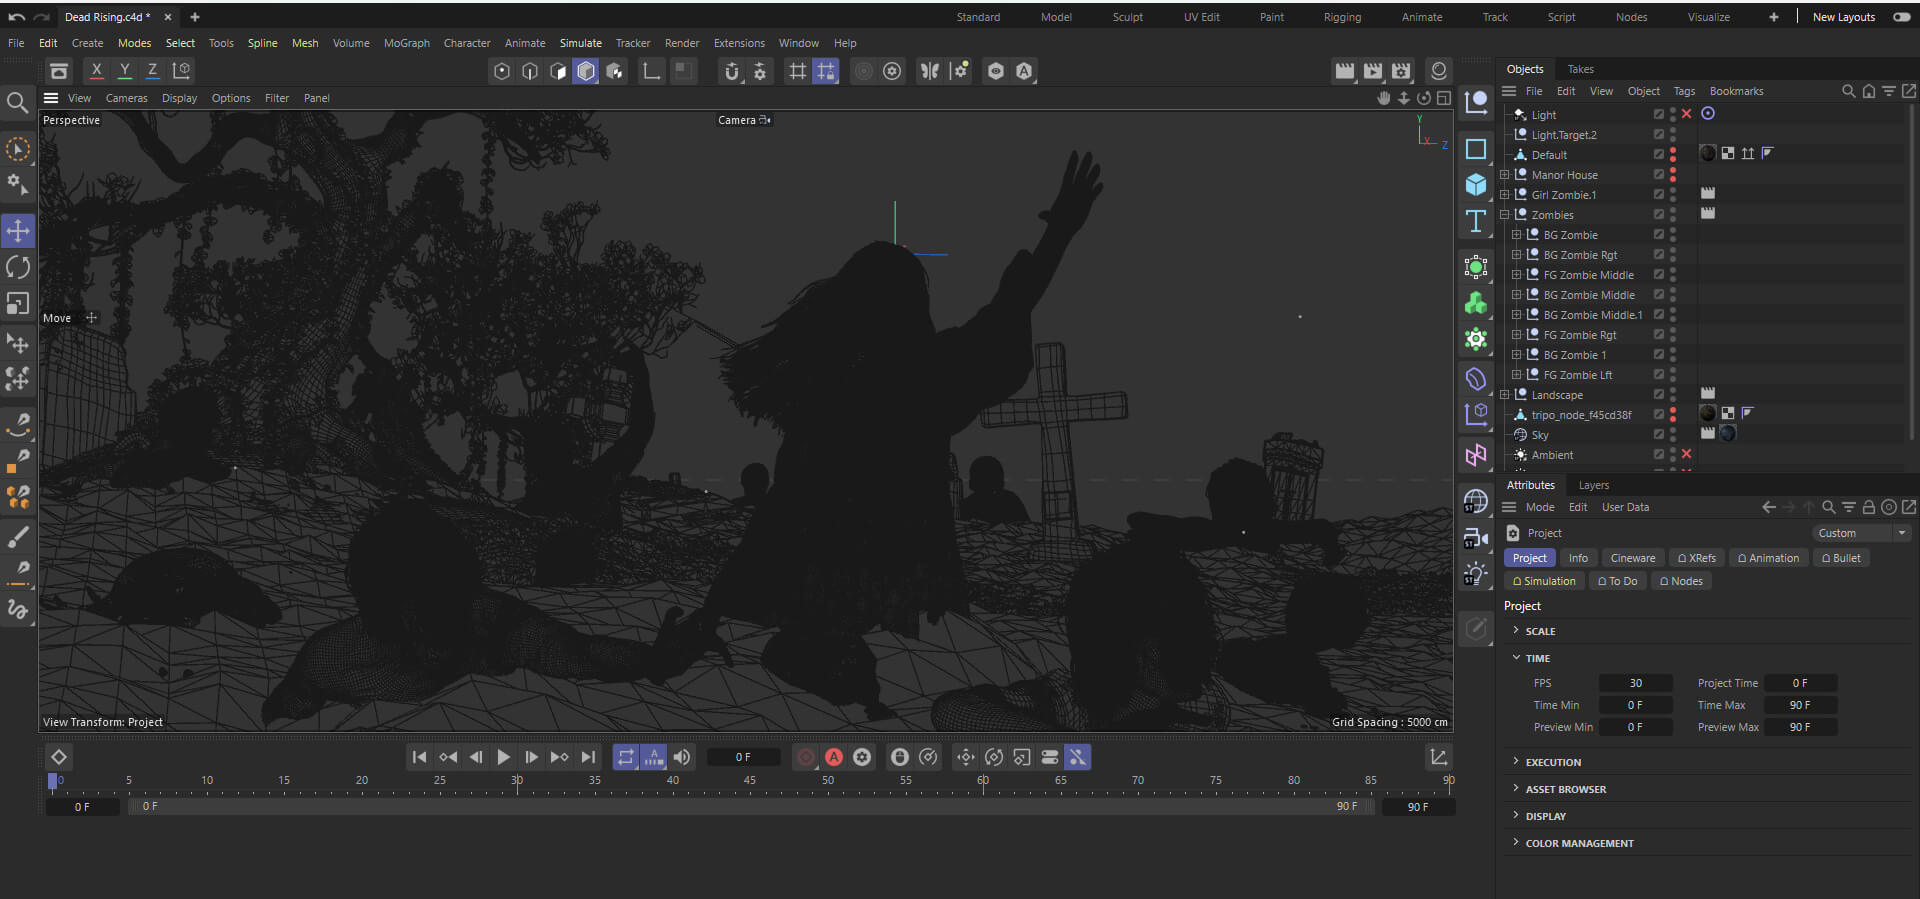The image size is (1920, 899).
Task: Select the Scale tool in left toolbar
Action: pyautogui.click(x=18, y=303)
